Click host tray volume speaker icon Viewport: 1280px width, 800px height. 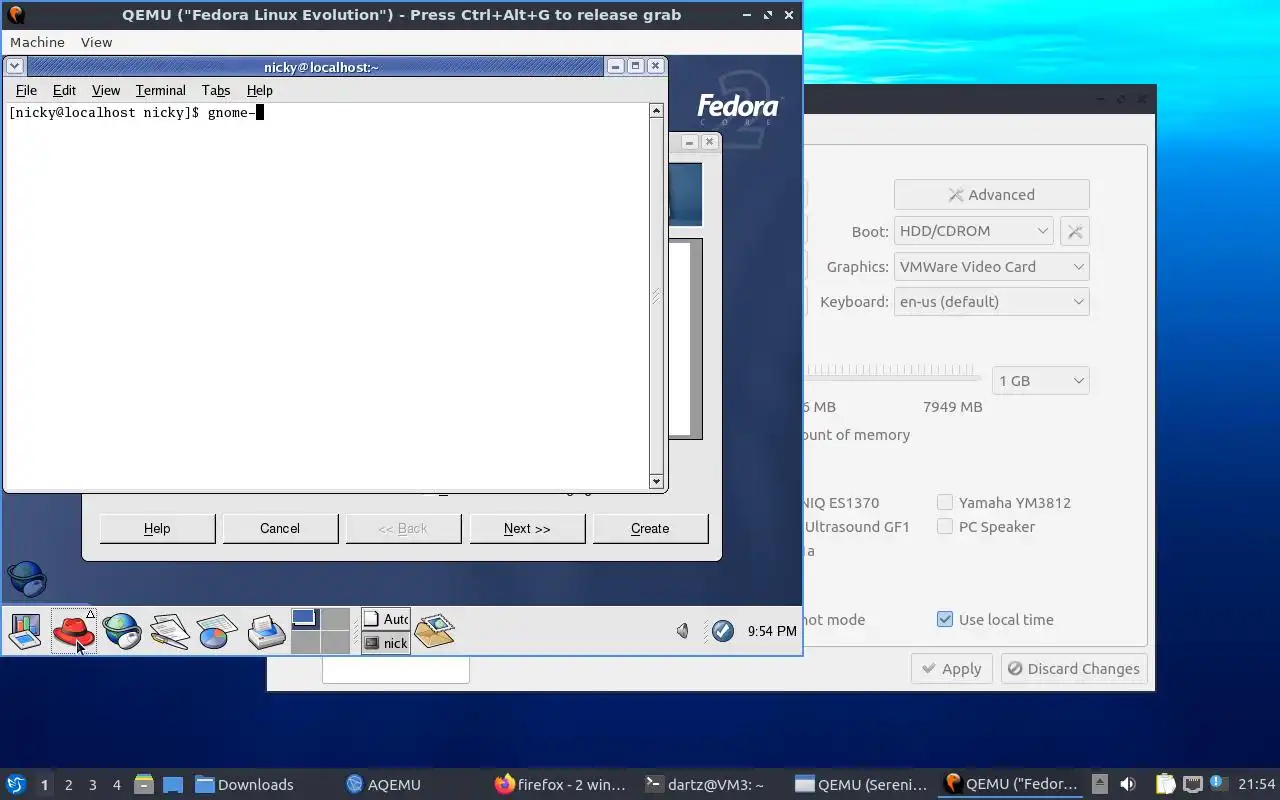tap(1128, 784)
